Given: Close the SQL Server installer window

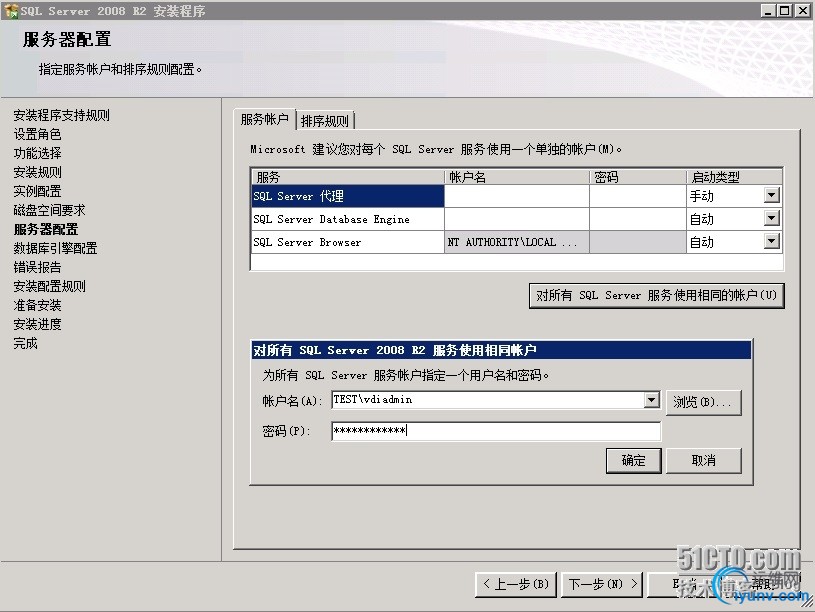Looking at the screenshot, I should 803,10.
